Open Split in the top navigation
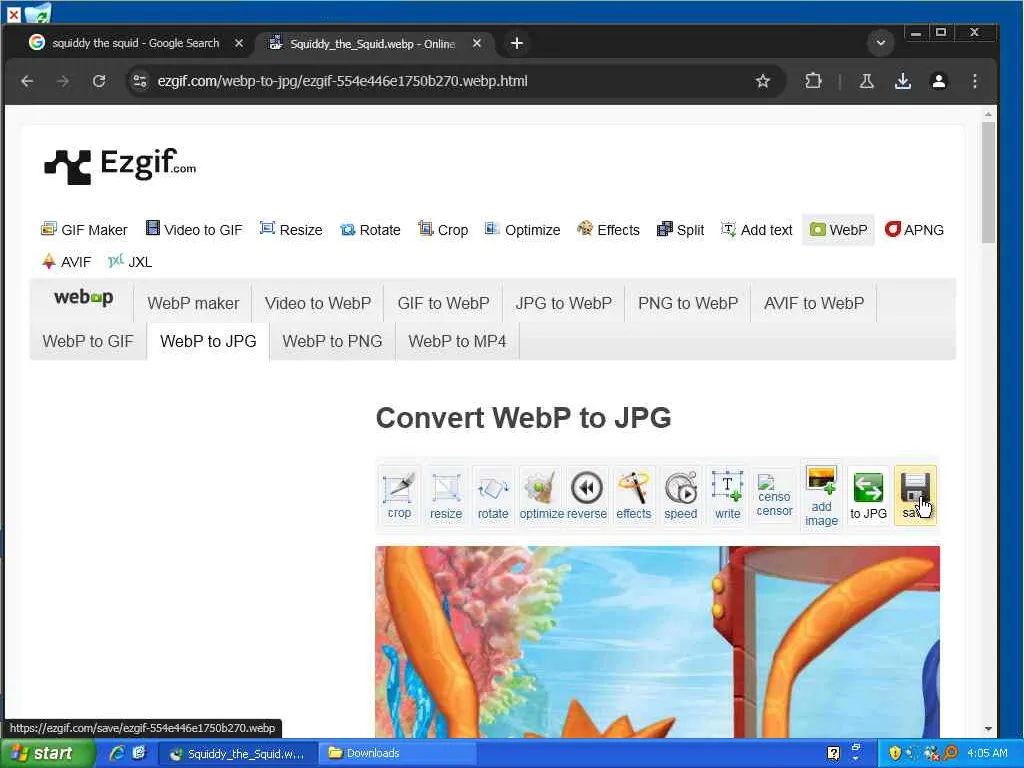Viewport: 1024px width, 768px height. point(680,230)
